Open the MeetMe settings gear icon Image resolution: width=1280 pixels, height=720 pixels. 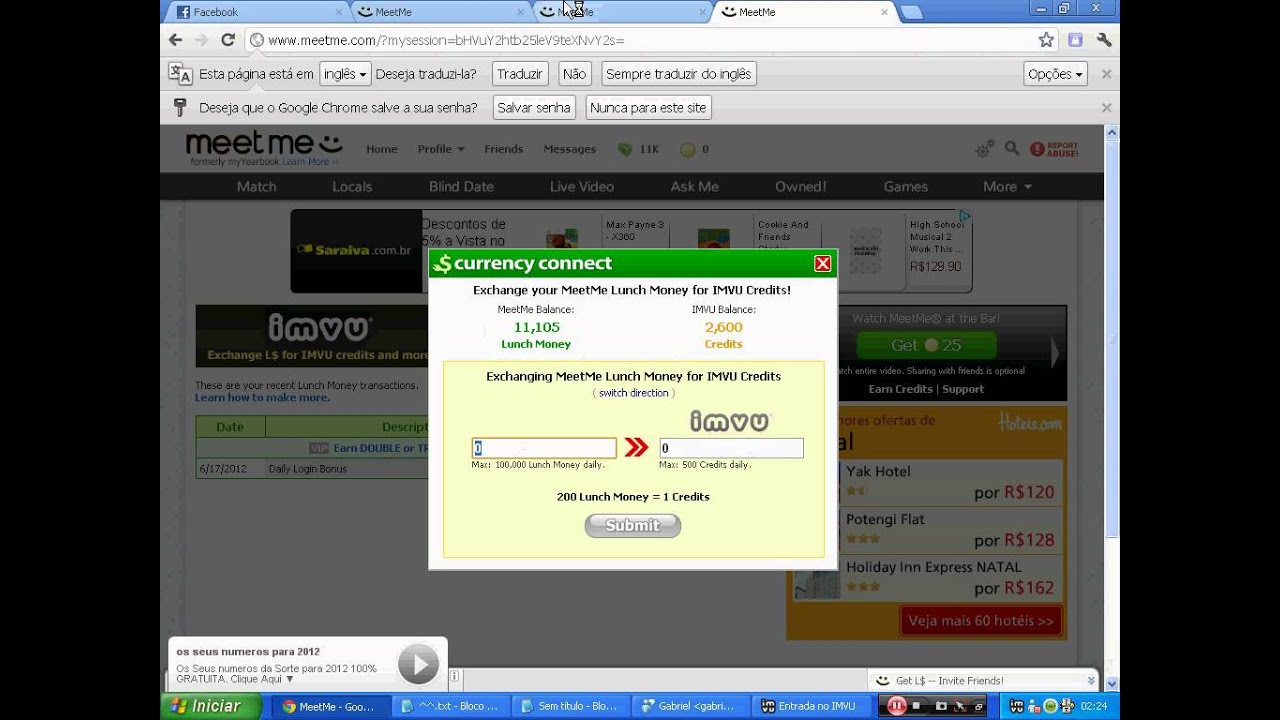coord(985,148)
